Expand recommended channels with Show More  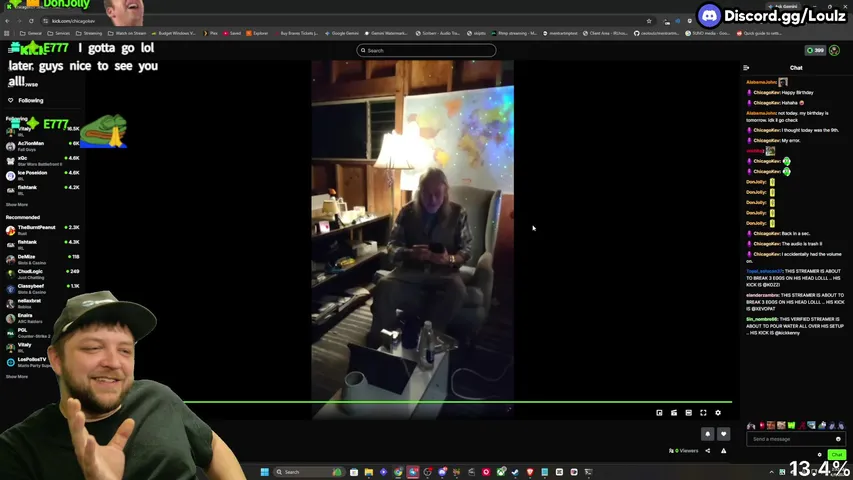[x=17, y=377]
